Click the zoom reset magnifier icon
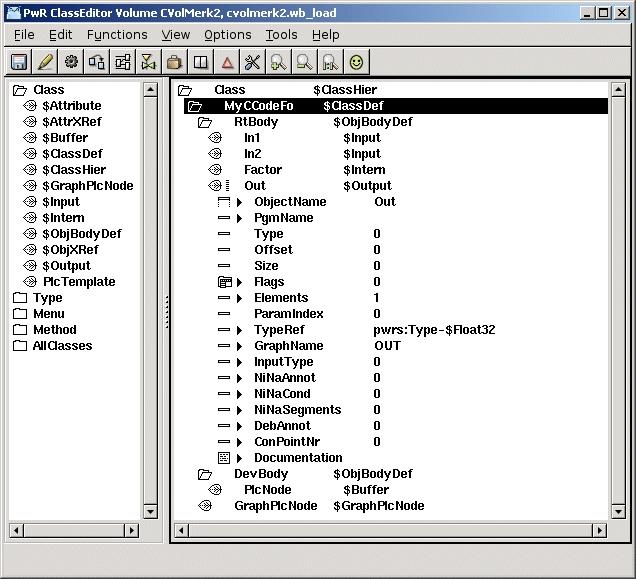This screenshot has width=636, height=579. pos(330,62)
